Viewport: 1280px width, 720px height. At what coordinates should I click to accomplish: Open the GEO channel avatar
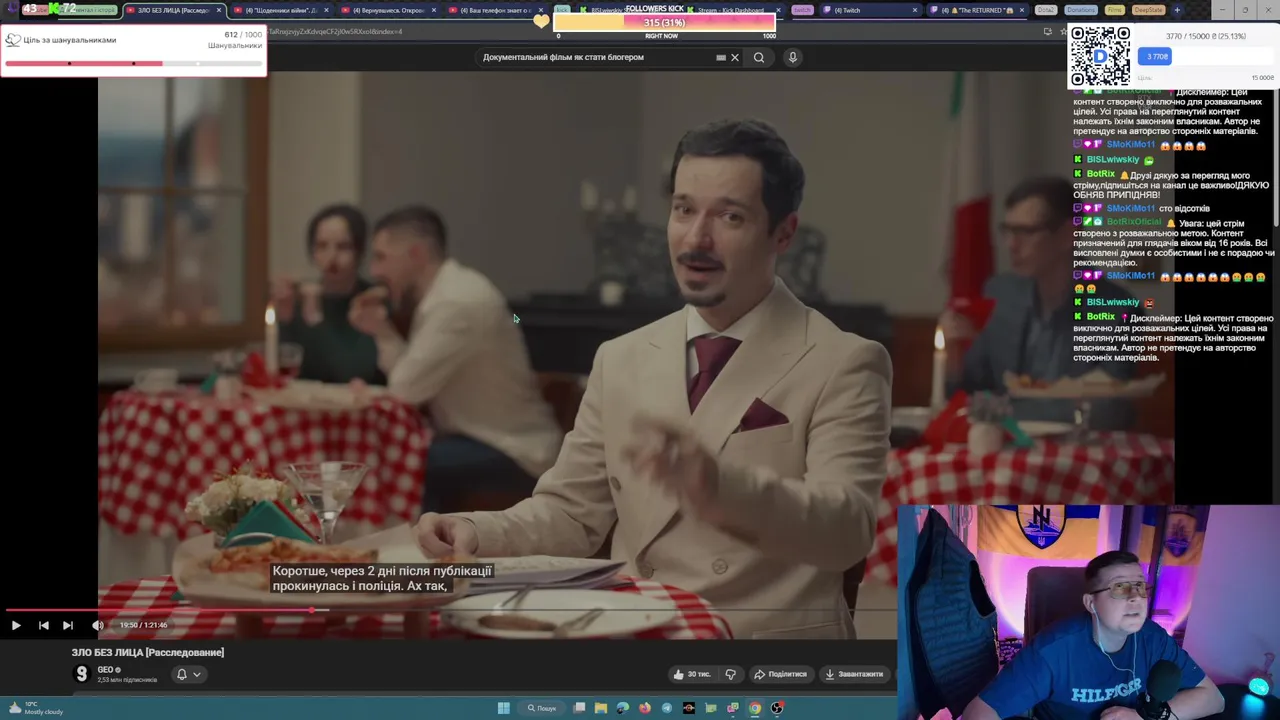click(82, 674)
